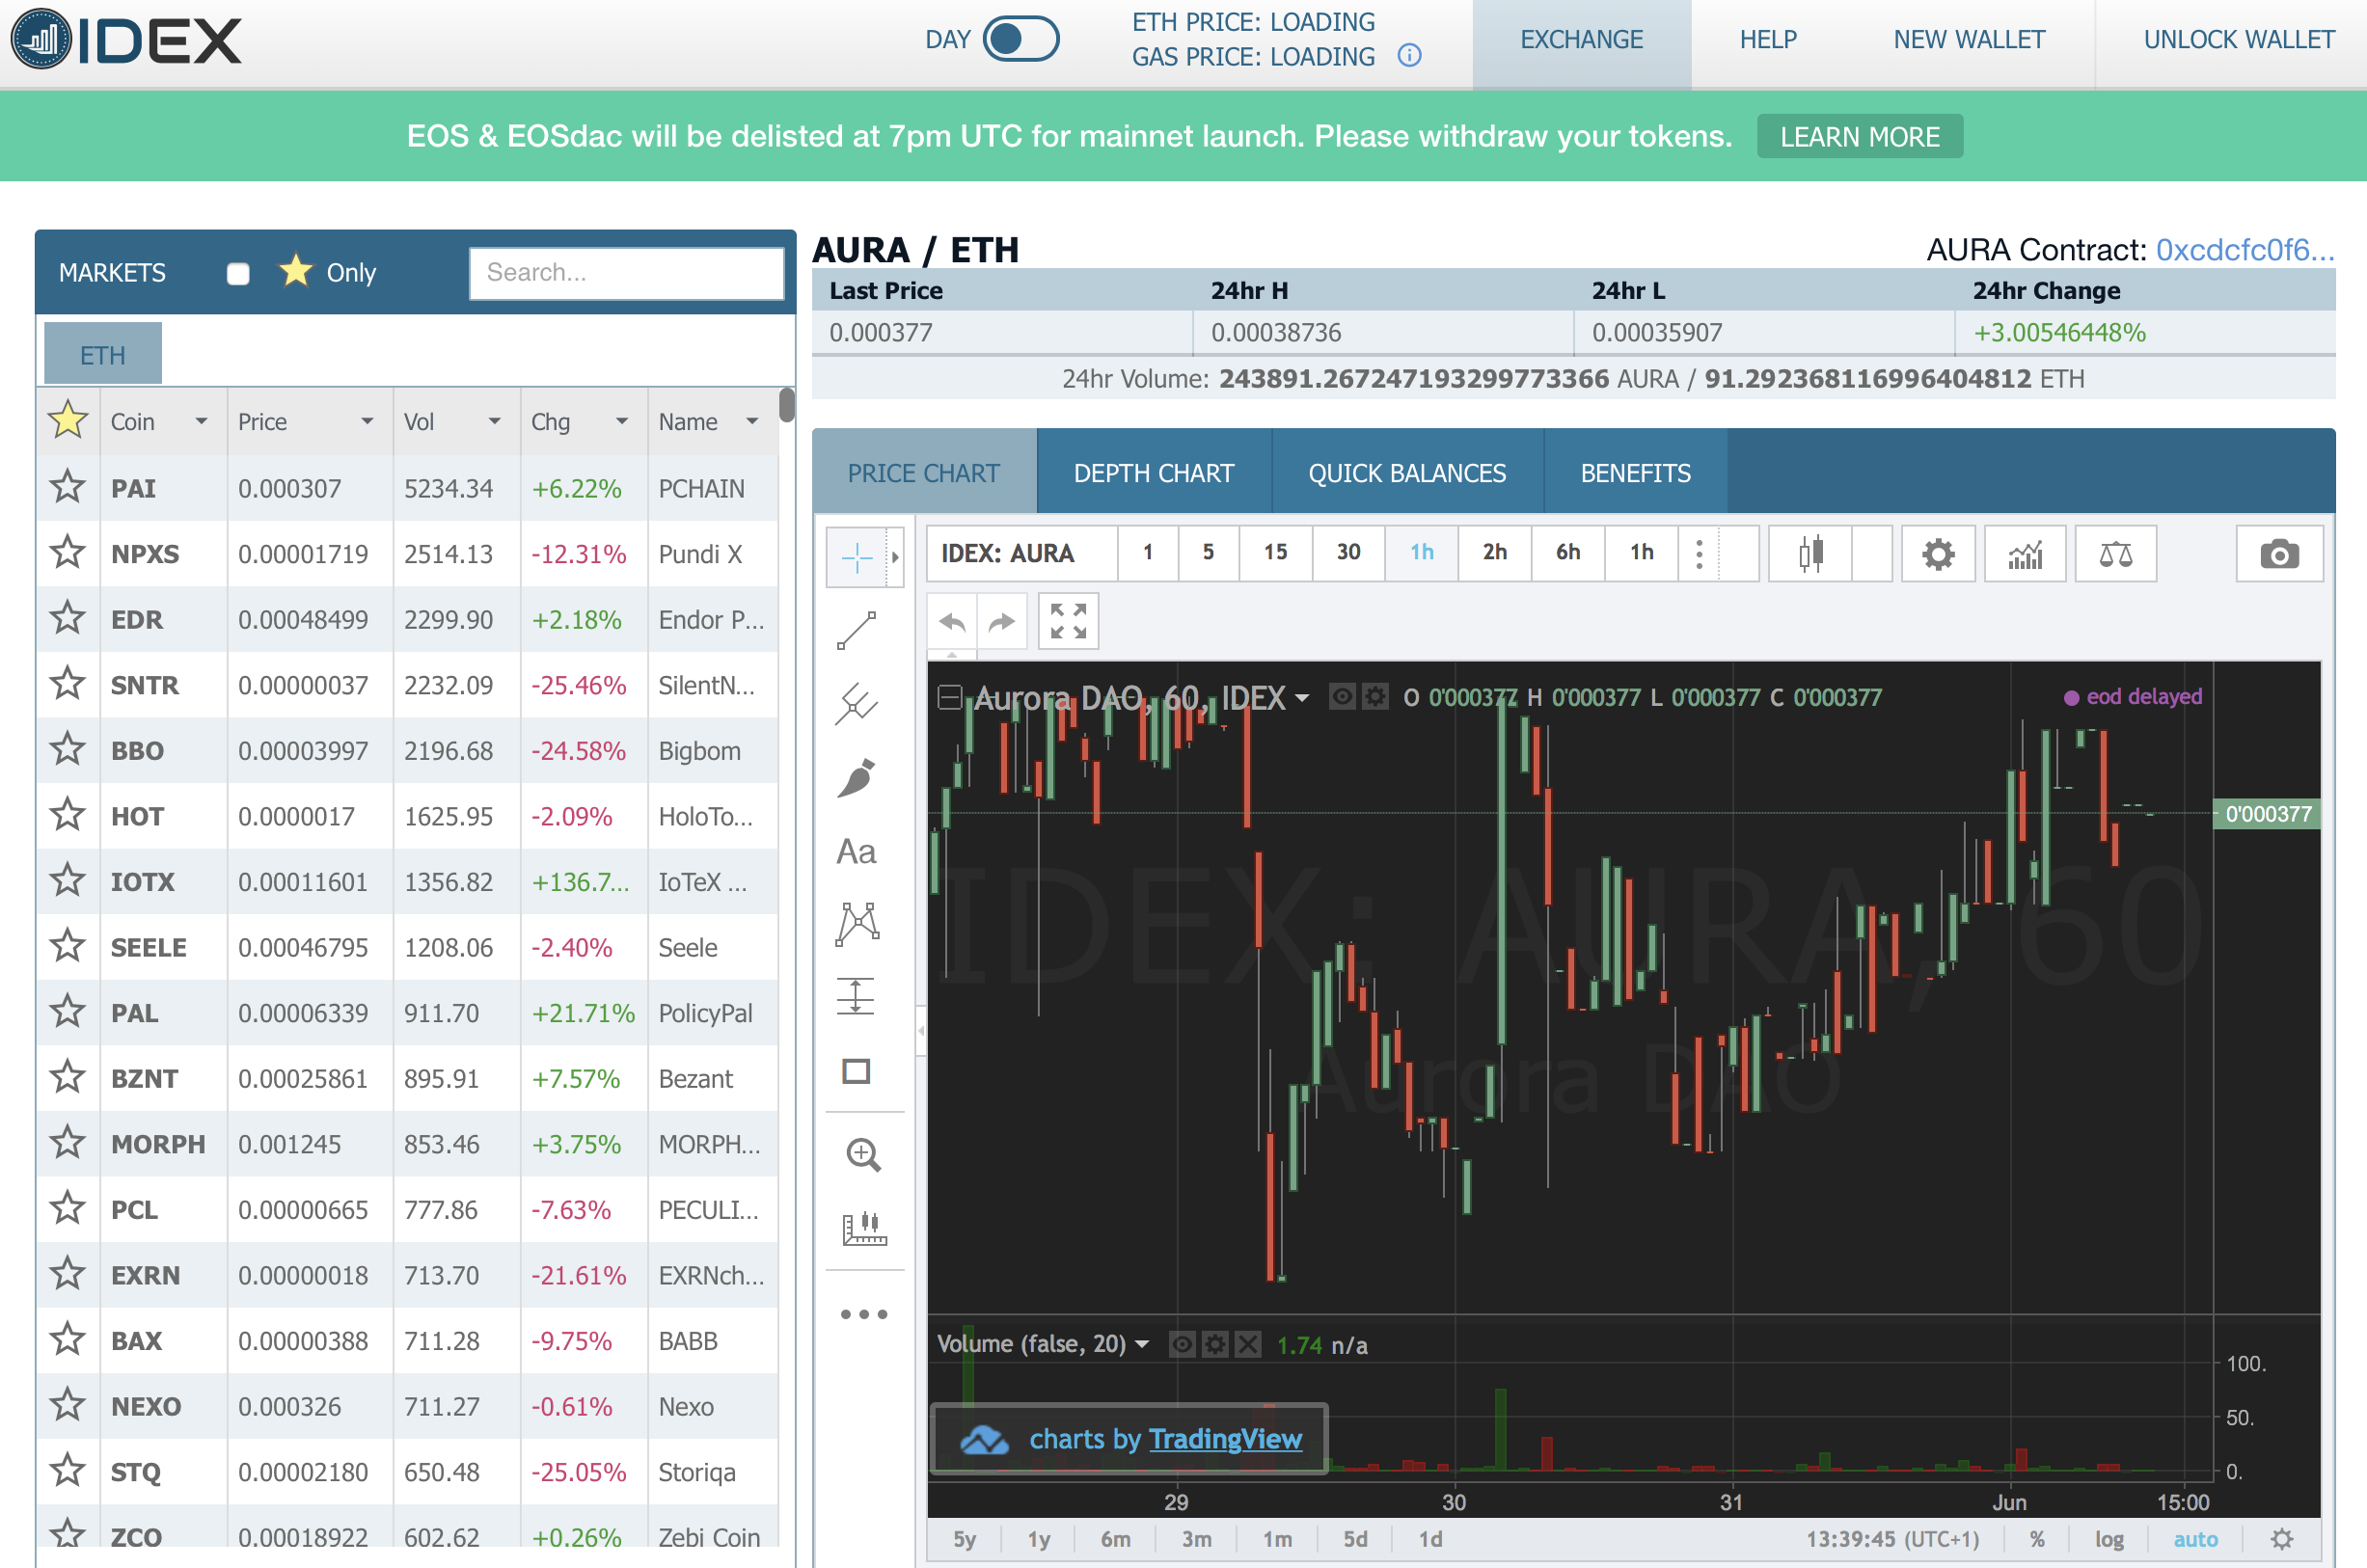Switch to QUICK BALANCES tab
This screenshot has height=1568, width=2367.
[1407, 472]
